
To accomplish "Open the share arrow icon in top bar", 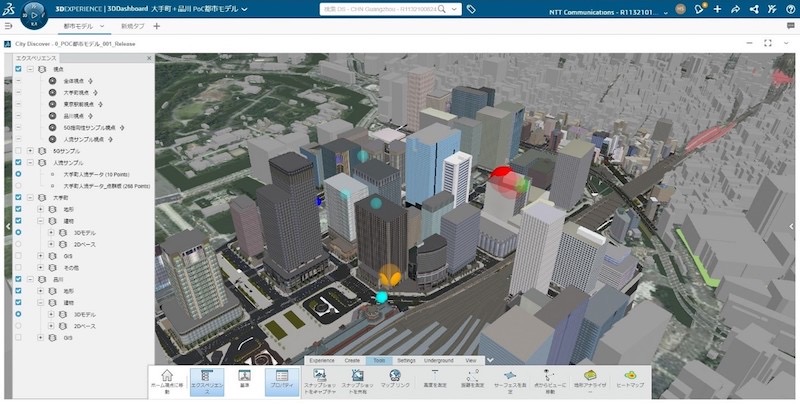I will [x=735, y=9].
